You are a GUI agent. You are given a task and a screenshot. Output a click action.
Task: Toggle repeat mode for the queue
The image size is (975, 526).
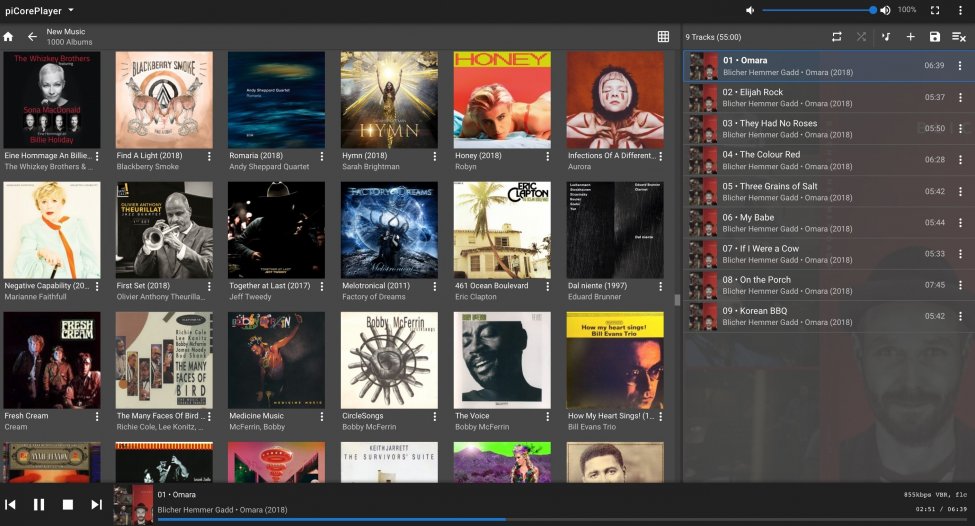pyautogui.click(x=837, y=37)
